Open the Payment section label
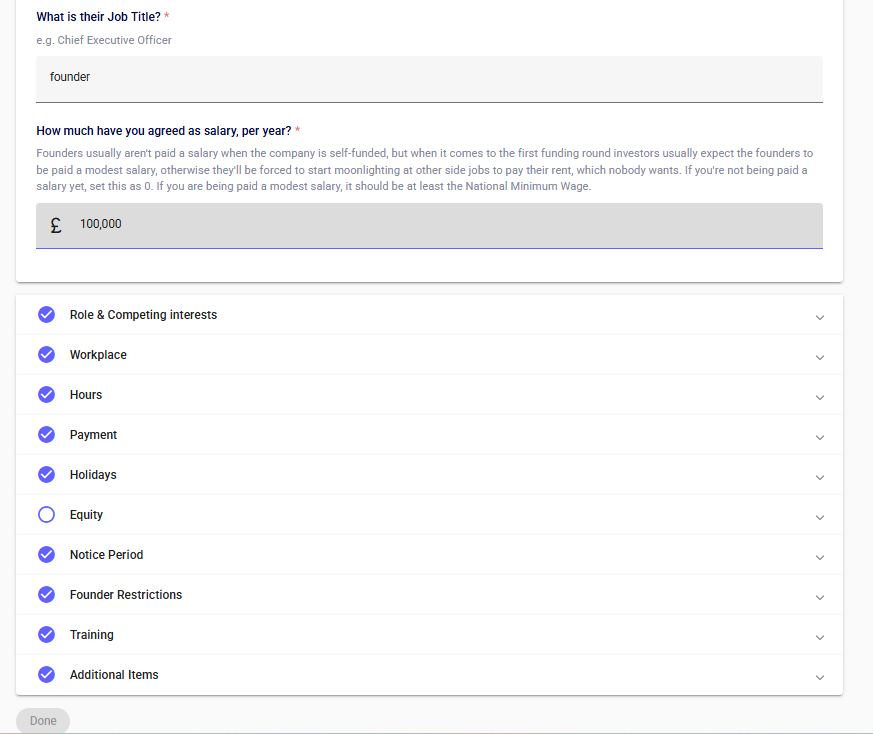873x734 pixels. (x=93, y=435)
